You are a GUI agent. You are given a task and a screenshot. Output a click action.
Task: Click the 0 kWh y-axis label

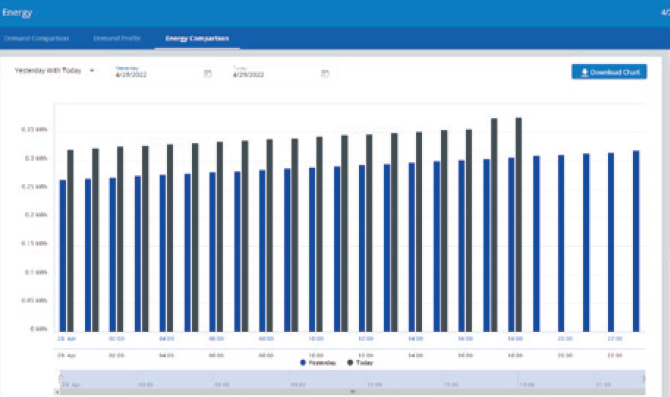point(38,329)
